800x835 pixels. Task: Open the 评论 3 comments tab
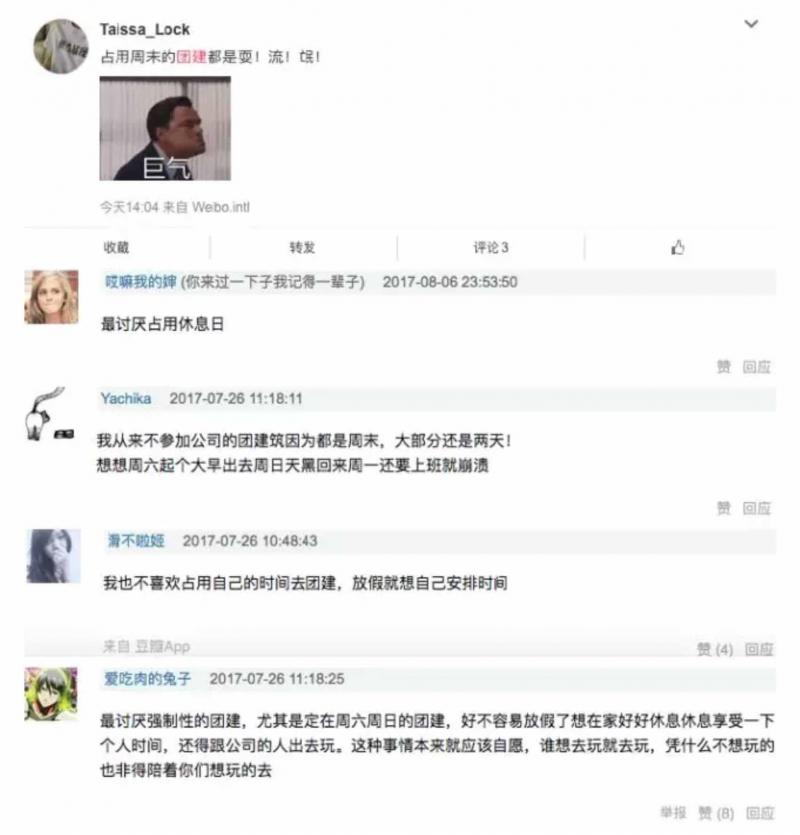[491, 247]
